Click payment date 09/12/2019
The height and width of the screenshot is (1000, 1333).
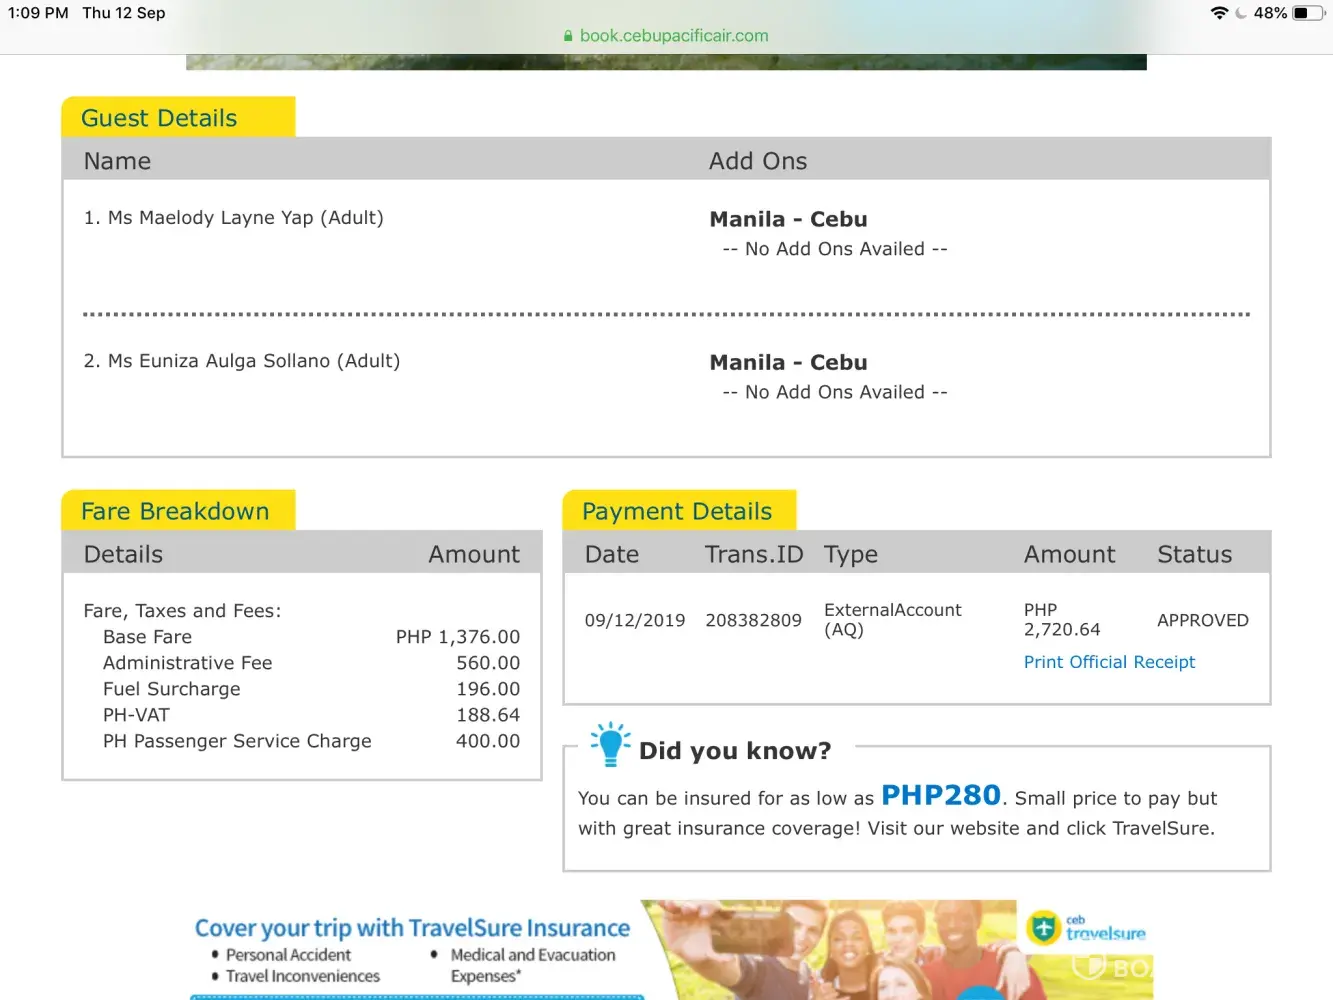[x=635, y=620]
